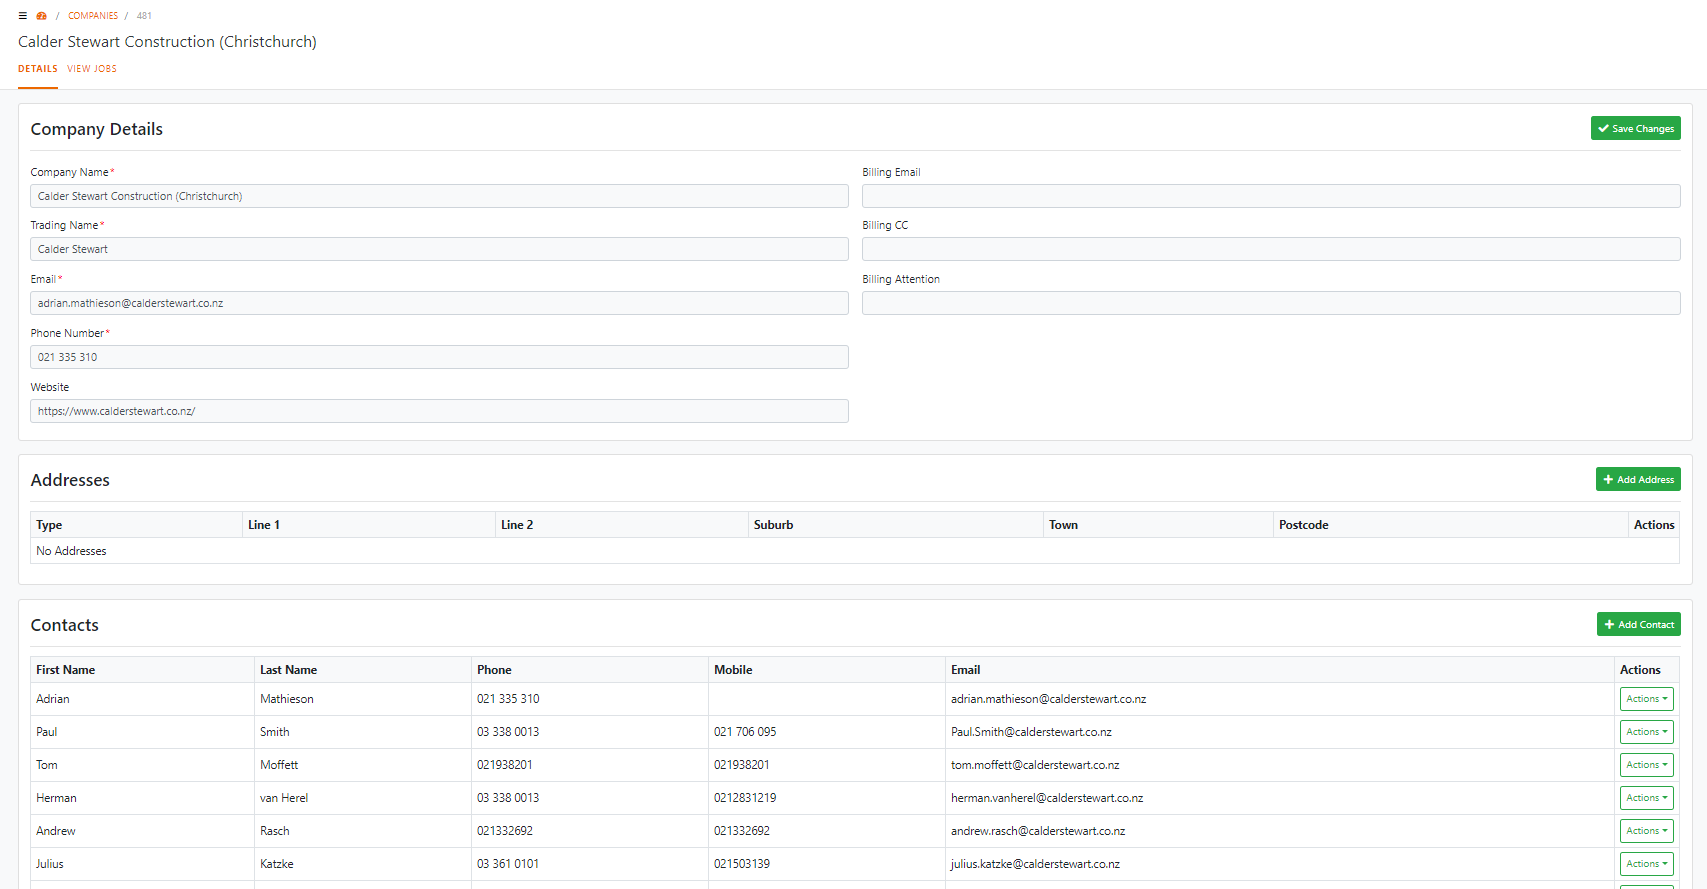Open Actions dropdown for Paul Smith
Viewport: 1707px width, 889px height.
tap(1646, 732)
